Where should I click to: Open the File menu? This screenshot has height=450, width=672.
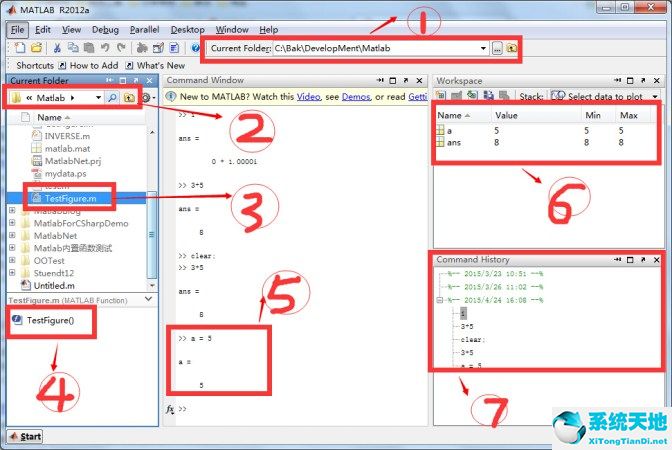point(18,30)
